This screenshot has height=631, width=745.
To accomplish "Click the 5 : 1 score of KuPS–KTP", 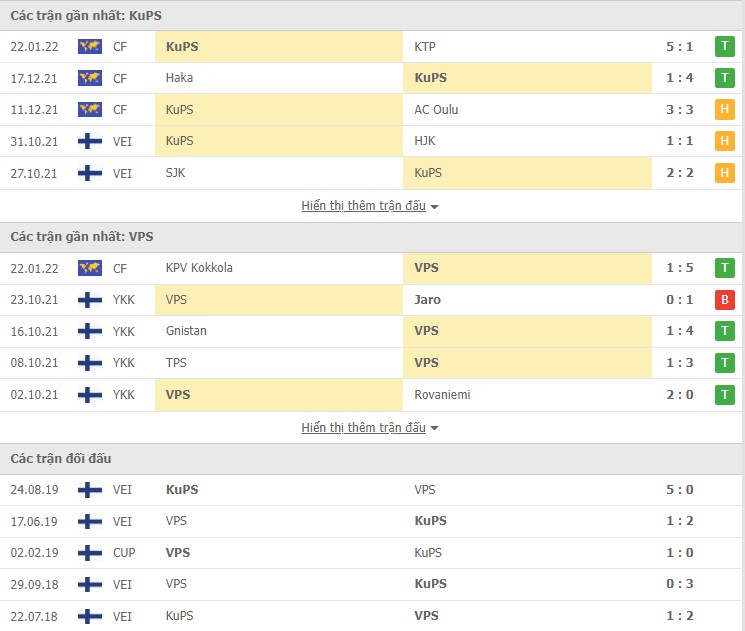I will point(680,47).
